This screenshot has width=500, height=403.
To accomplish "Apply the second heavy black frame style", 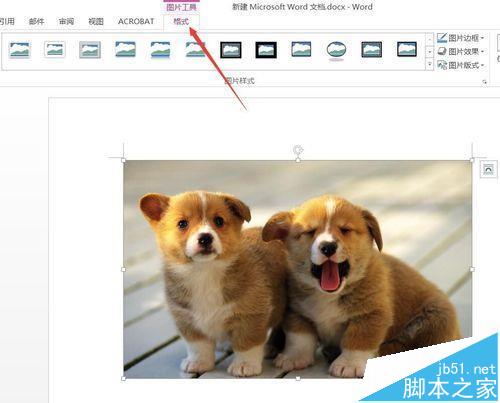I will [266, 50].
